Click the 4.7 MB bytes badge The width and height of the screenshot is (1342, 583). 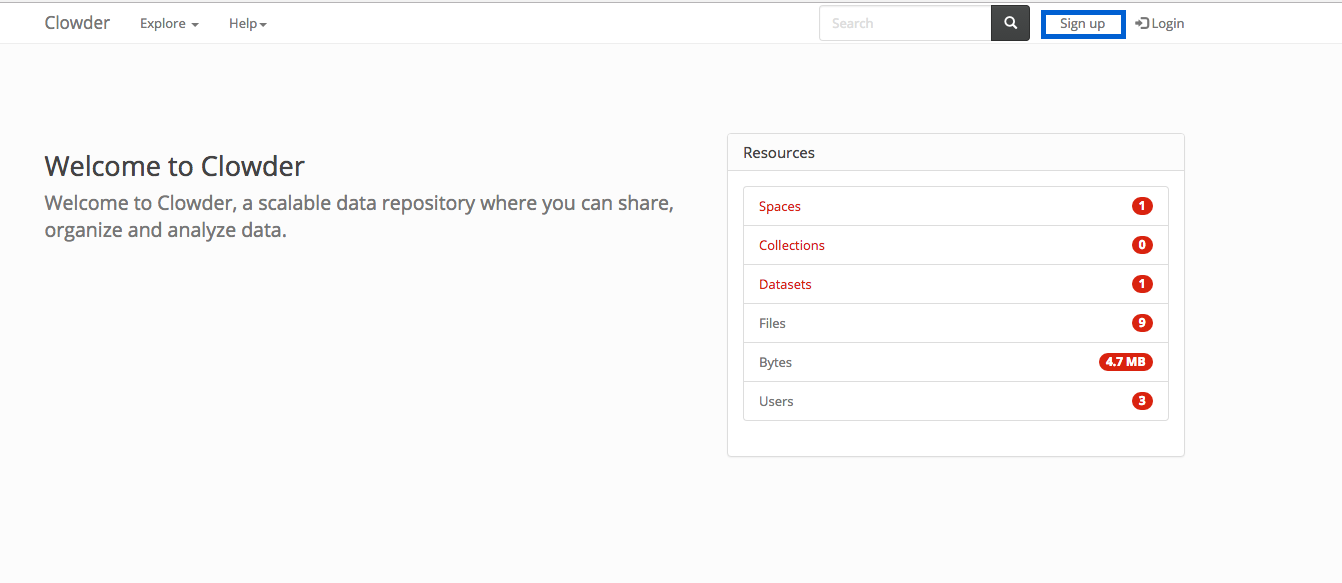pyautogui.click(x=1125, y=362)
